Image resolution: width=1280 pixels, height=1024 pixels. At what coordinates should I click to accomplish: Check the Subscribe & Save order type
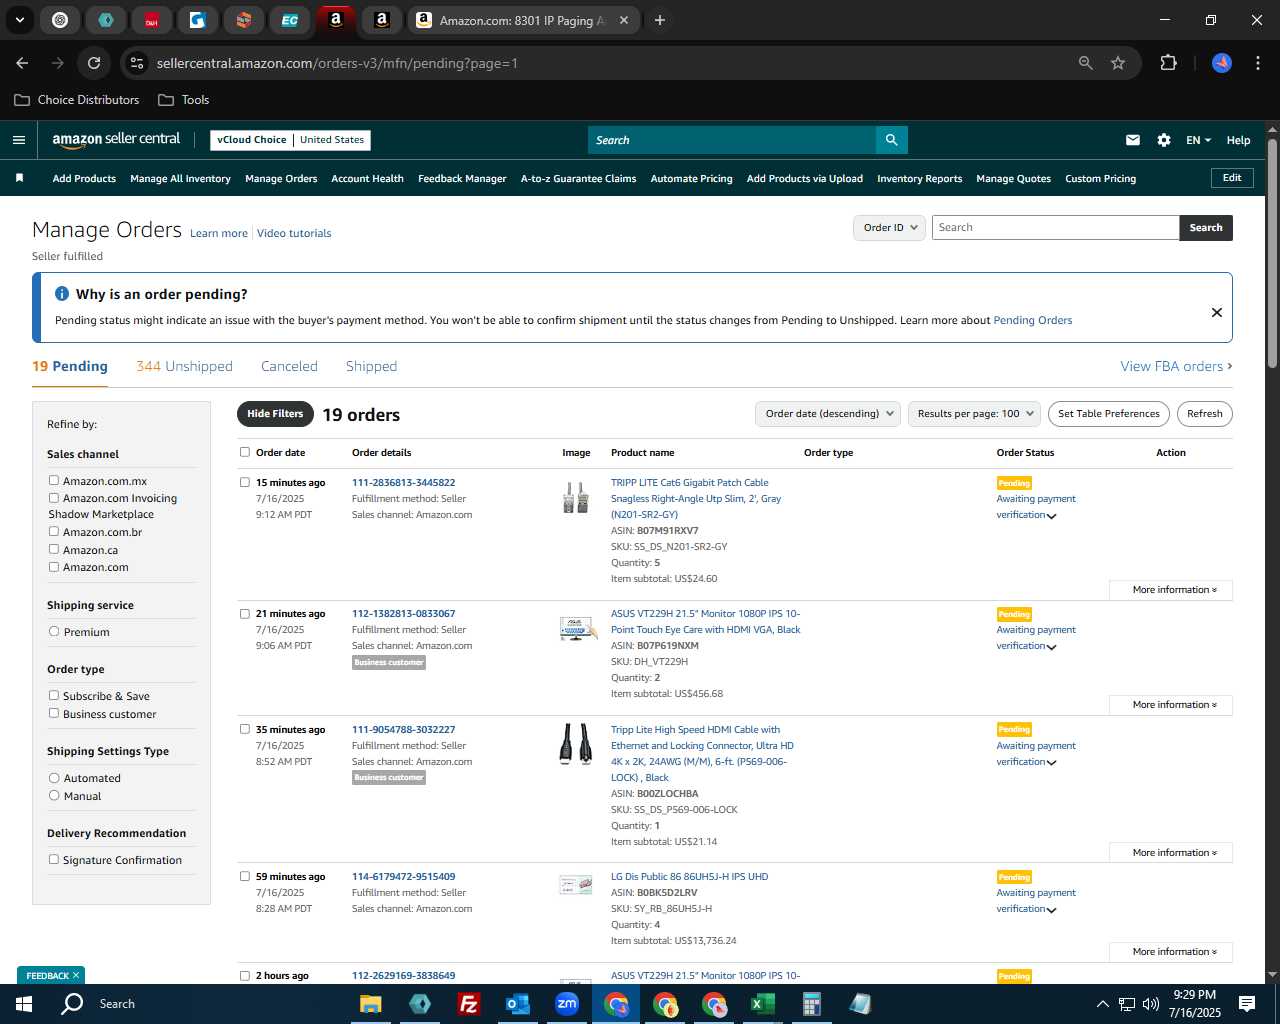pyautogui.click(x=54, y=695)
